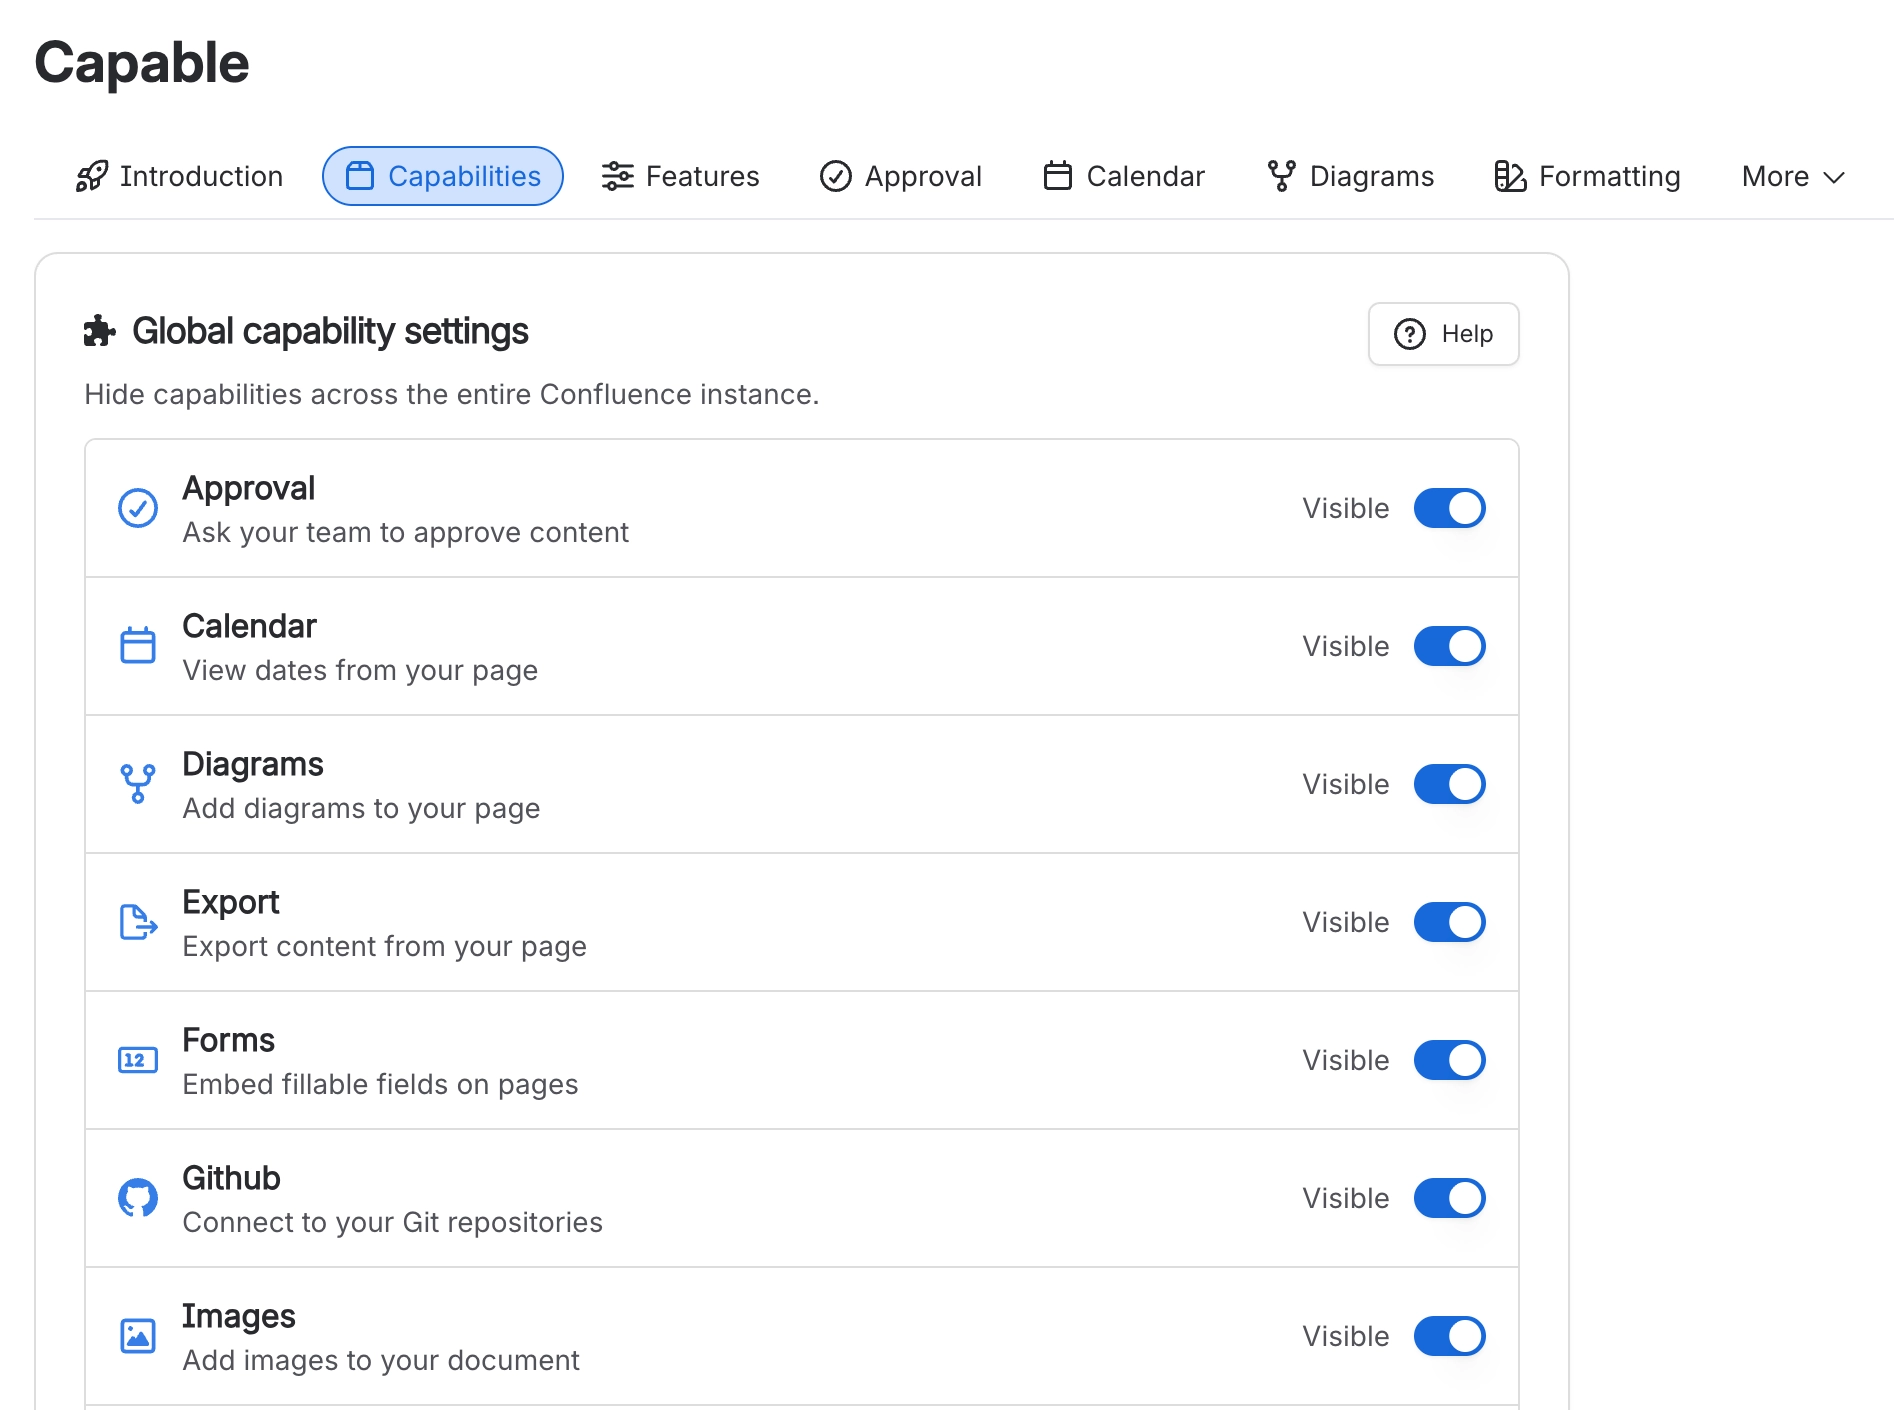This screenshot has width=1894, height=1410.
Task: Switch to the Features tab
Action: pos(681,176)
